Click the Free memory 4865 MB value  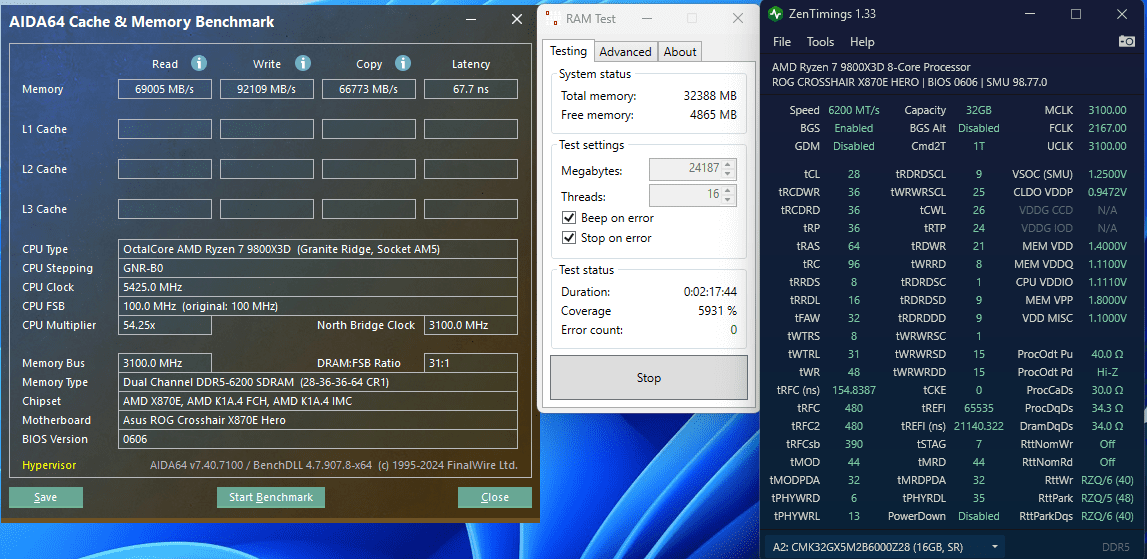tap(712, 115)
